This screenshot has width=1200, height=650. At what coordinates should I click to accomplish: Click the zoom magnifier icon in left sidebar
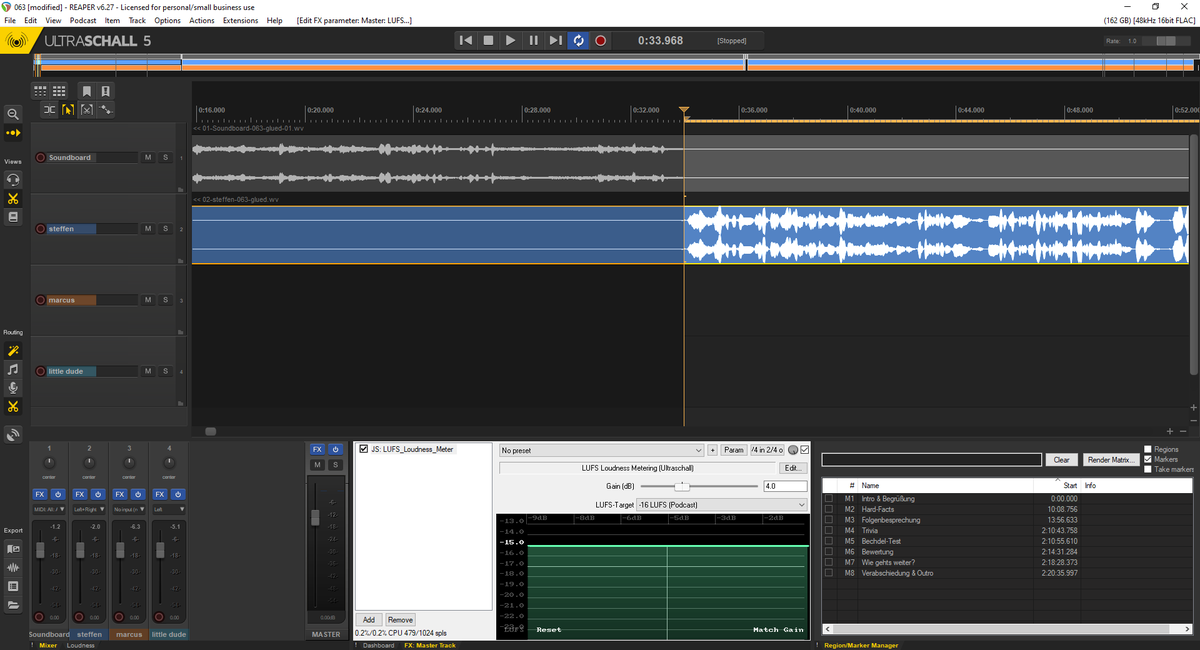click(13, 114)
